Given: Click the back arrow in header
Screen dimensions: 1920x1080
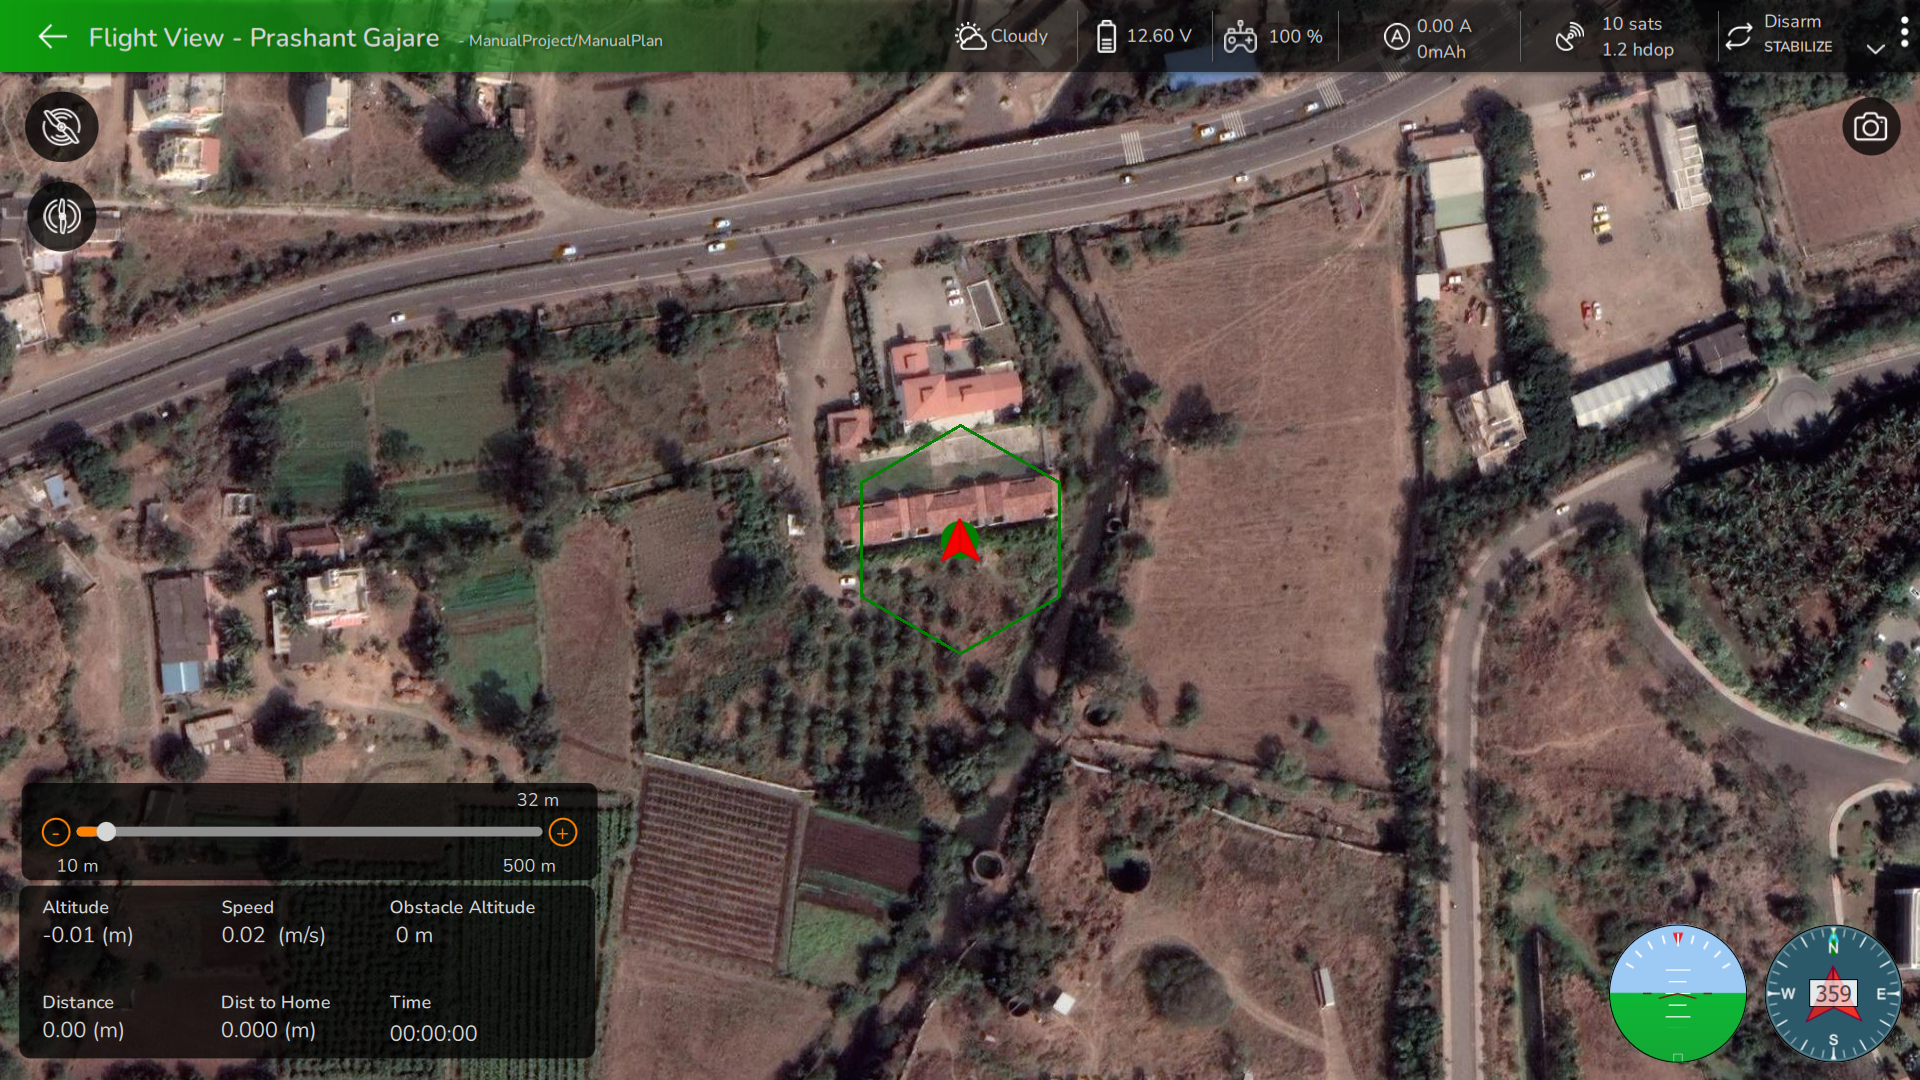Looking at the screenshot, I should [x=52, y=37].
